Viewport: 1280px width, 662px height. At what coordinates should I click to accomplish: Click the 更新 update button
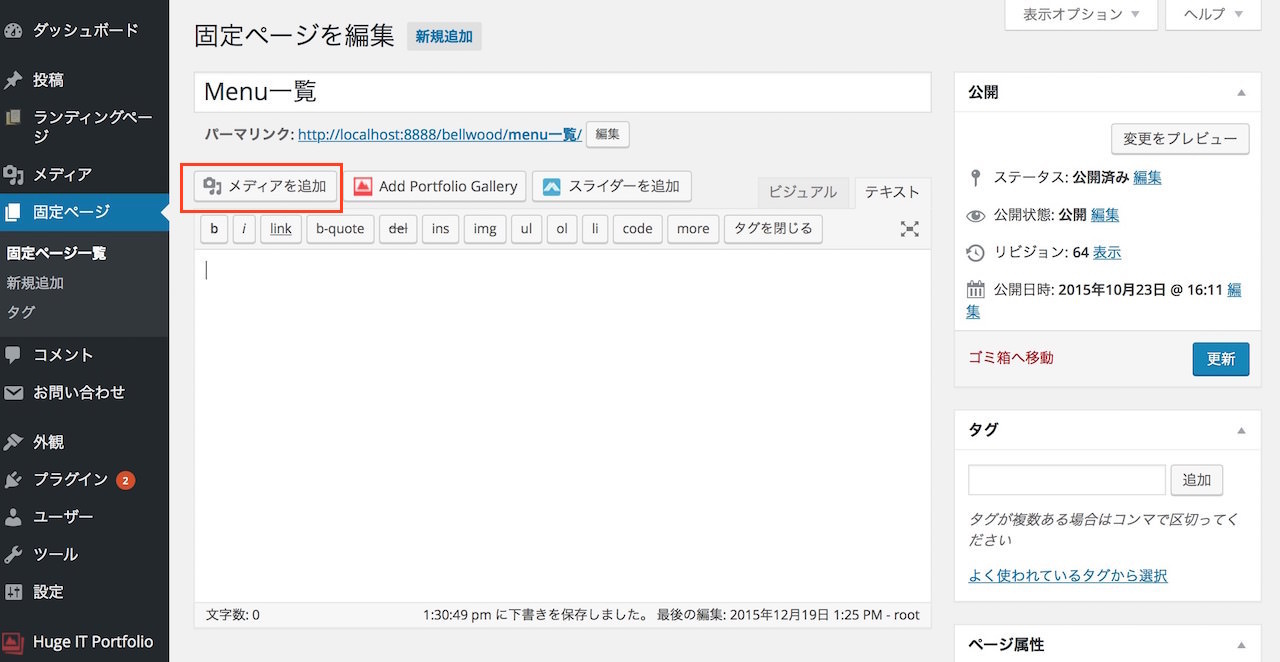coord(1220,358)
